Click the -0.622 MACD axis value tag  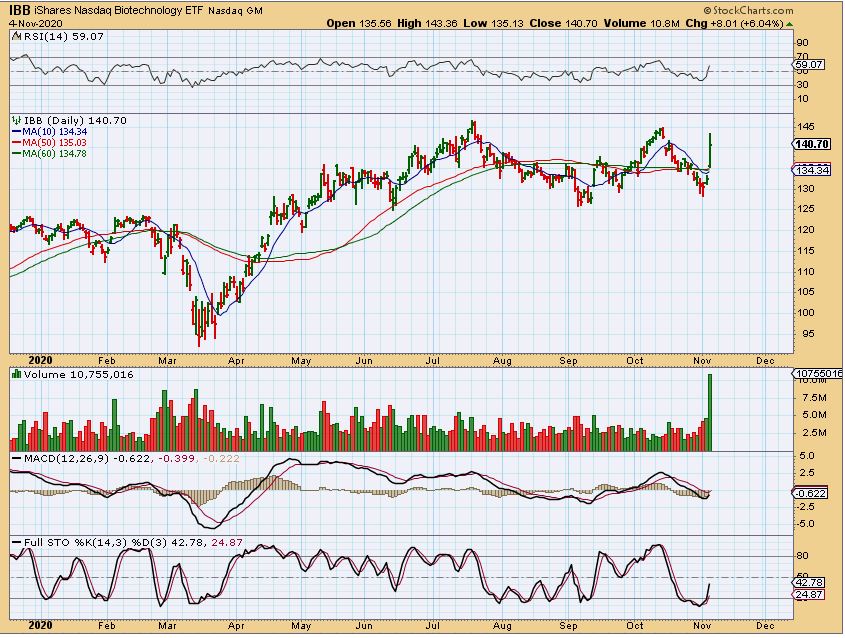809,493
